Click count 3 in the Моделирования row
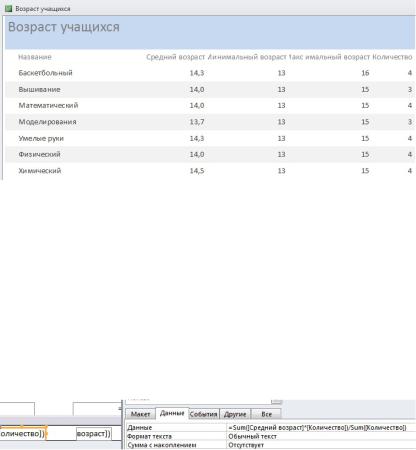 pyautogui.click(x=410, y=122)
